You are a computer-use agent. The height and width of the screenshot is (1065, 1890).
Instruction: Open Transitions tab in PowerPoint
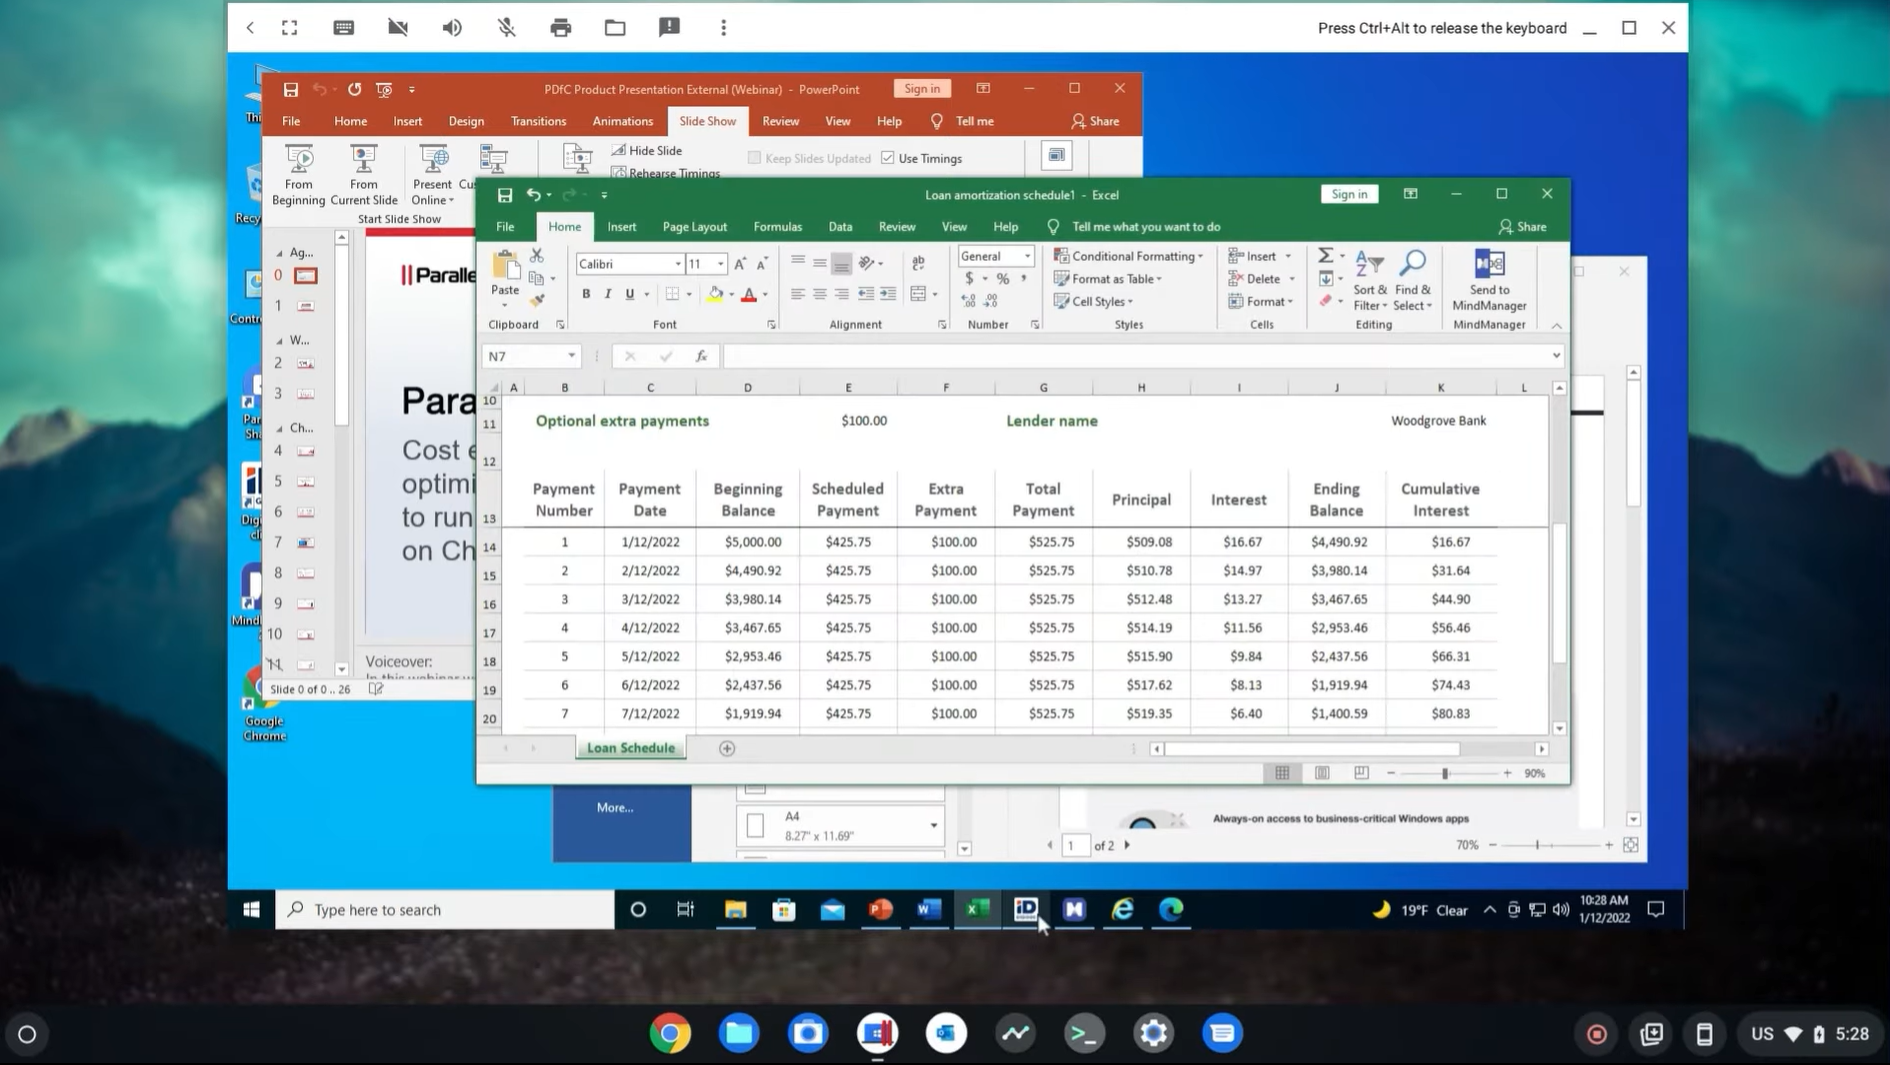pos(538,121)
